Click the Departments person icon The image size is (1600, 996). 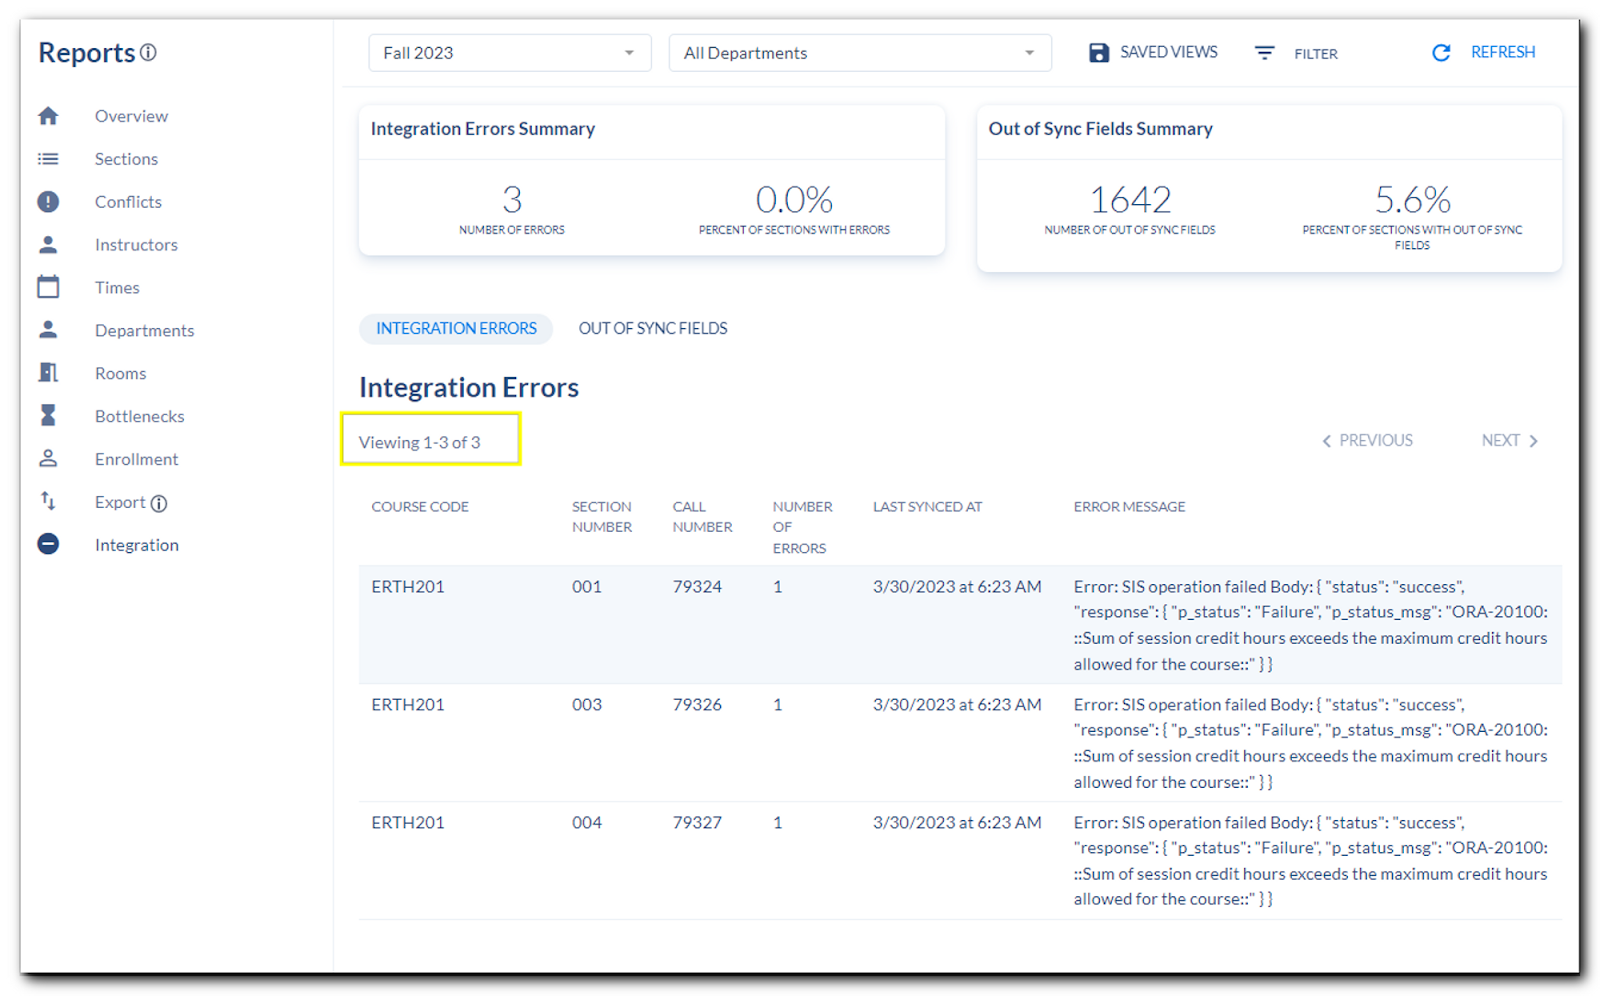pyautogui.click(x=48, y=329)
